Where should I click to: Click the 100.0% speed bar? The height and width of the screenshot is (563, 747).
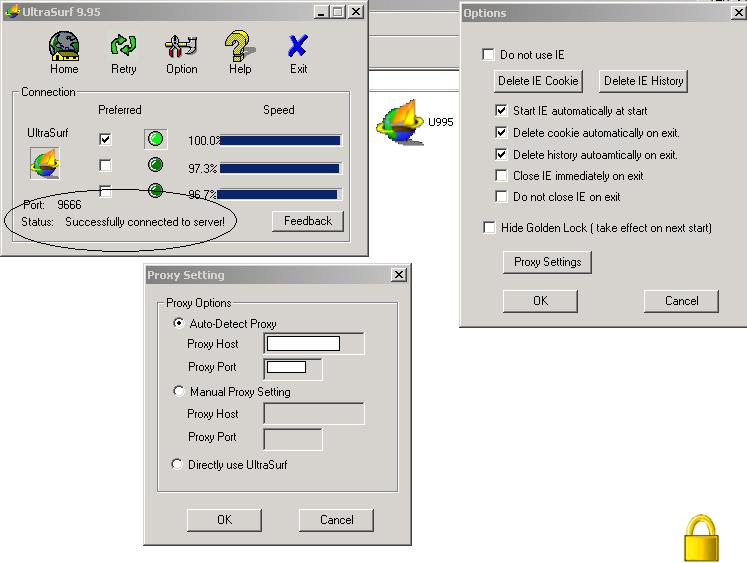pos(280,141)
